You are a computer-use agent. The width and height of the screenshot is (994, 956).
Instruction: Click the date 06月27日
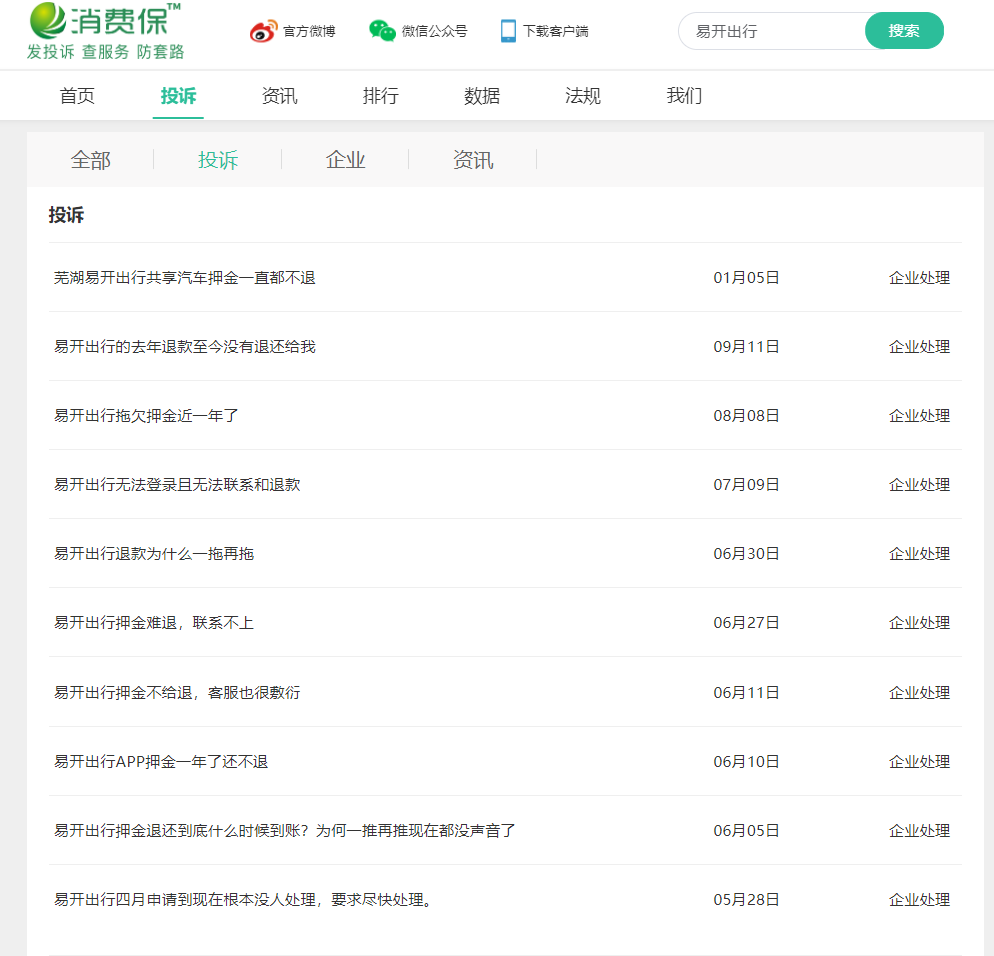[746, 623]
